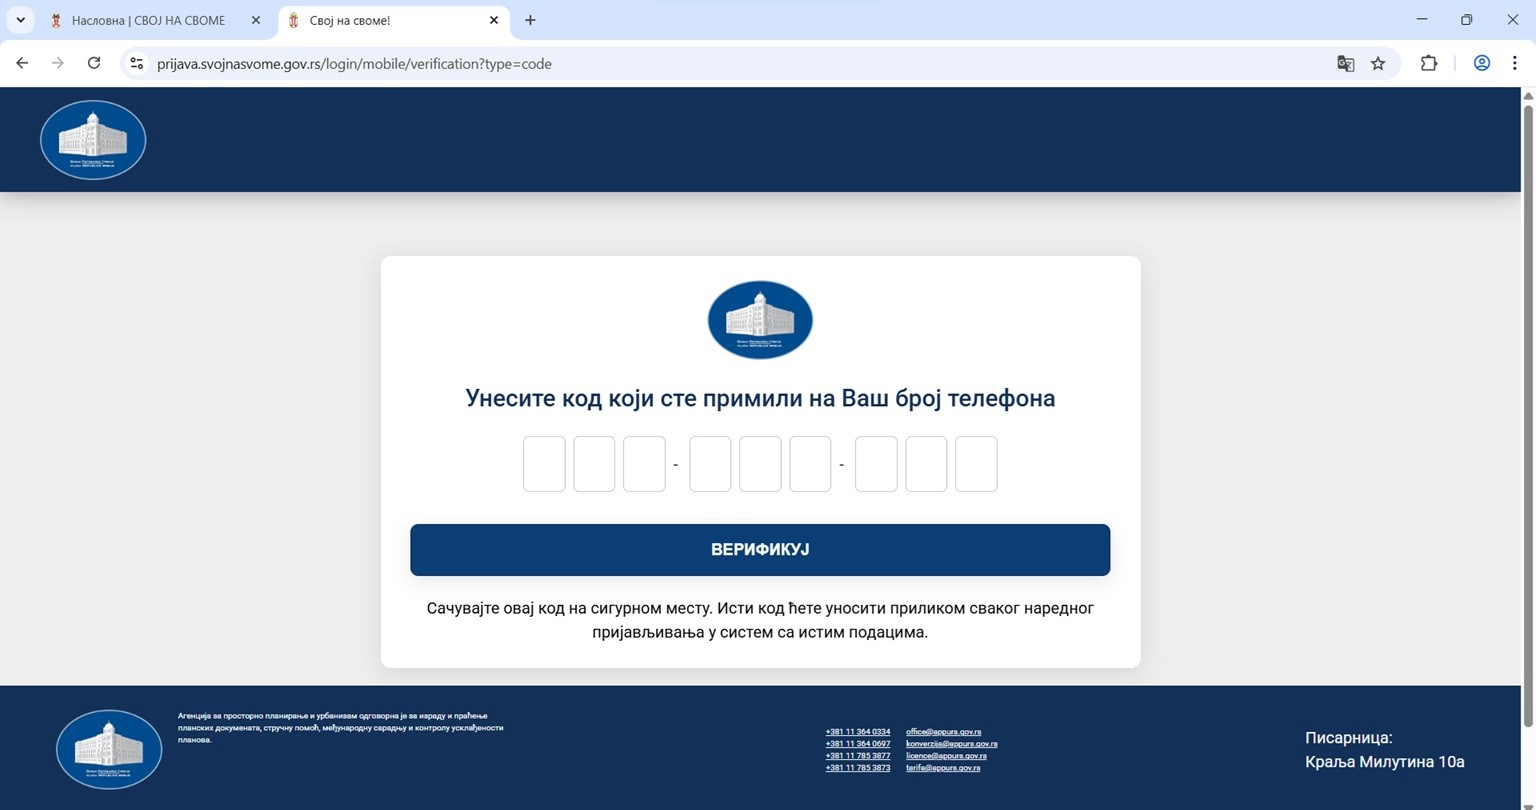1536x810 pixels.
Task: Click the 'Сачувајте овај код' notice text
Action: pyautogui.click(x=760, y=620)
